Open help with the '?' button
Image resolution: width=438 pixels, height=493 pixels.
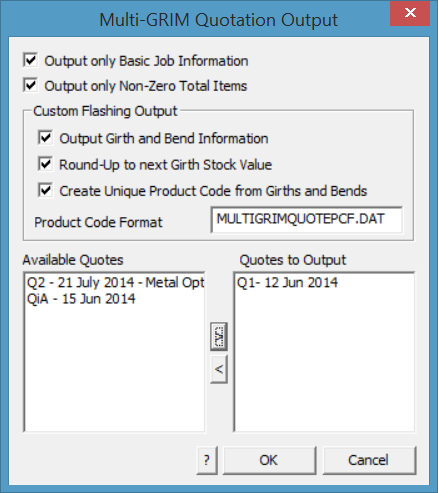207,460
